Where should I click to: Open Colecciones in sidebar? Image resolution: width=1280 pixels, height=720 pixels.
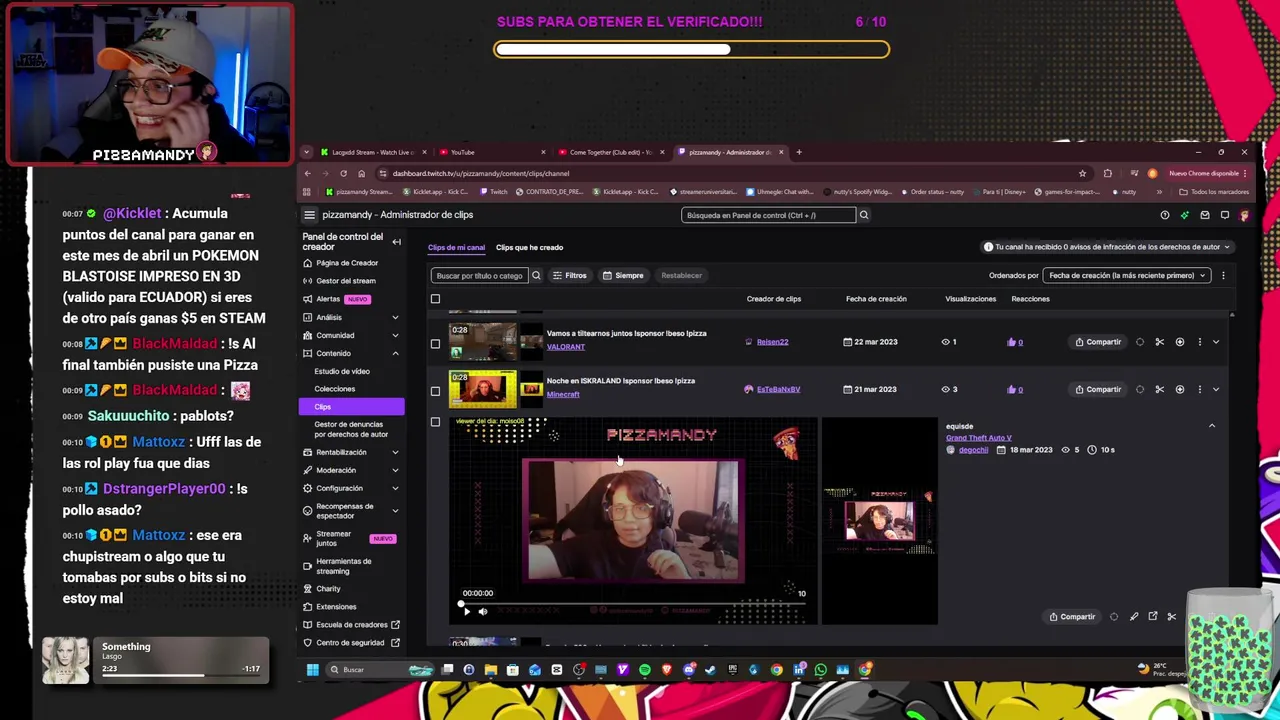[x=334, y=389]
